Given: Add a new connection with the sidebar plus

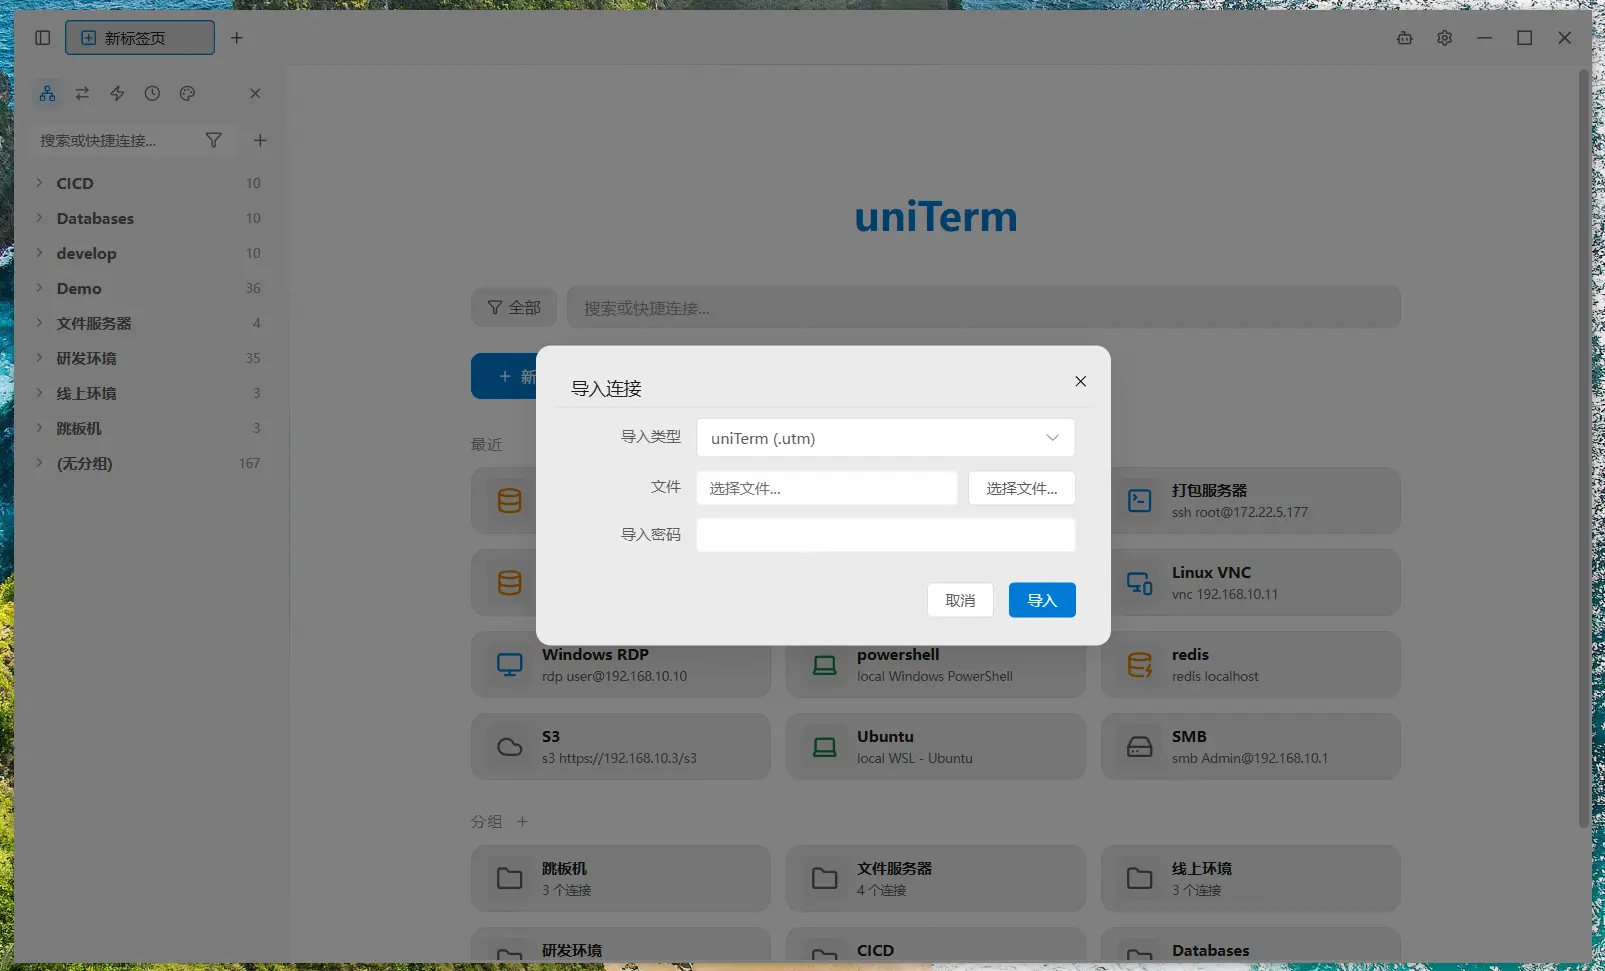Looking at the screenshot, I should click(x=260, y=140).
